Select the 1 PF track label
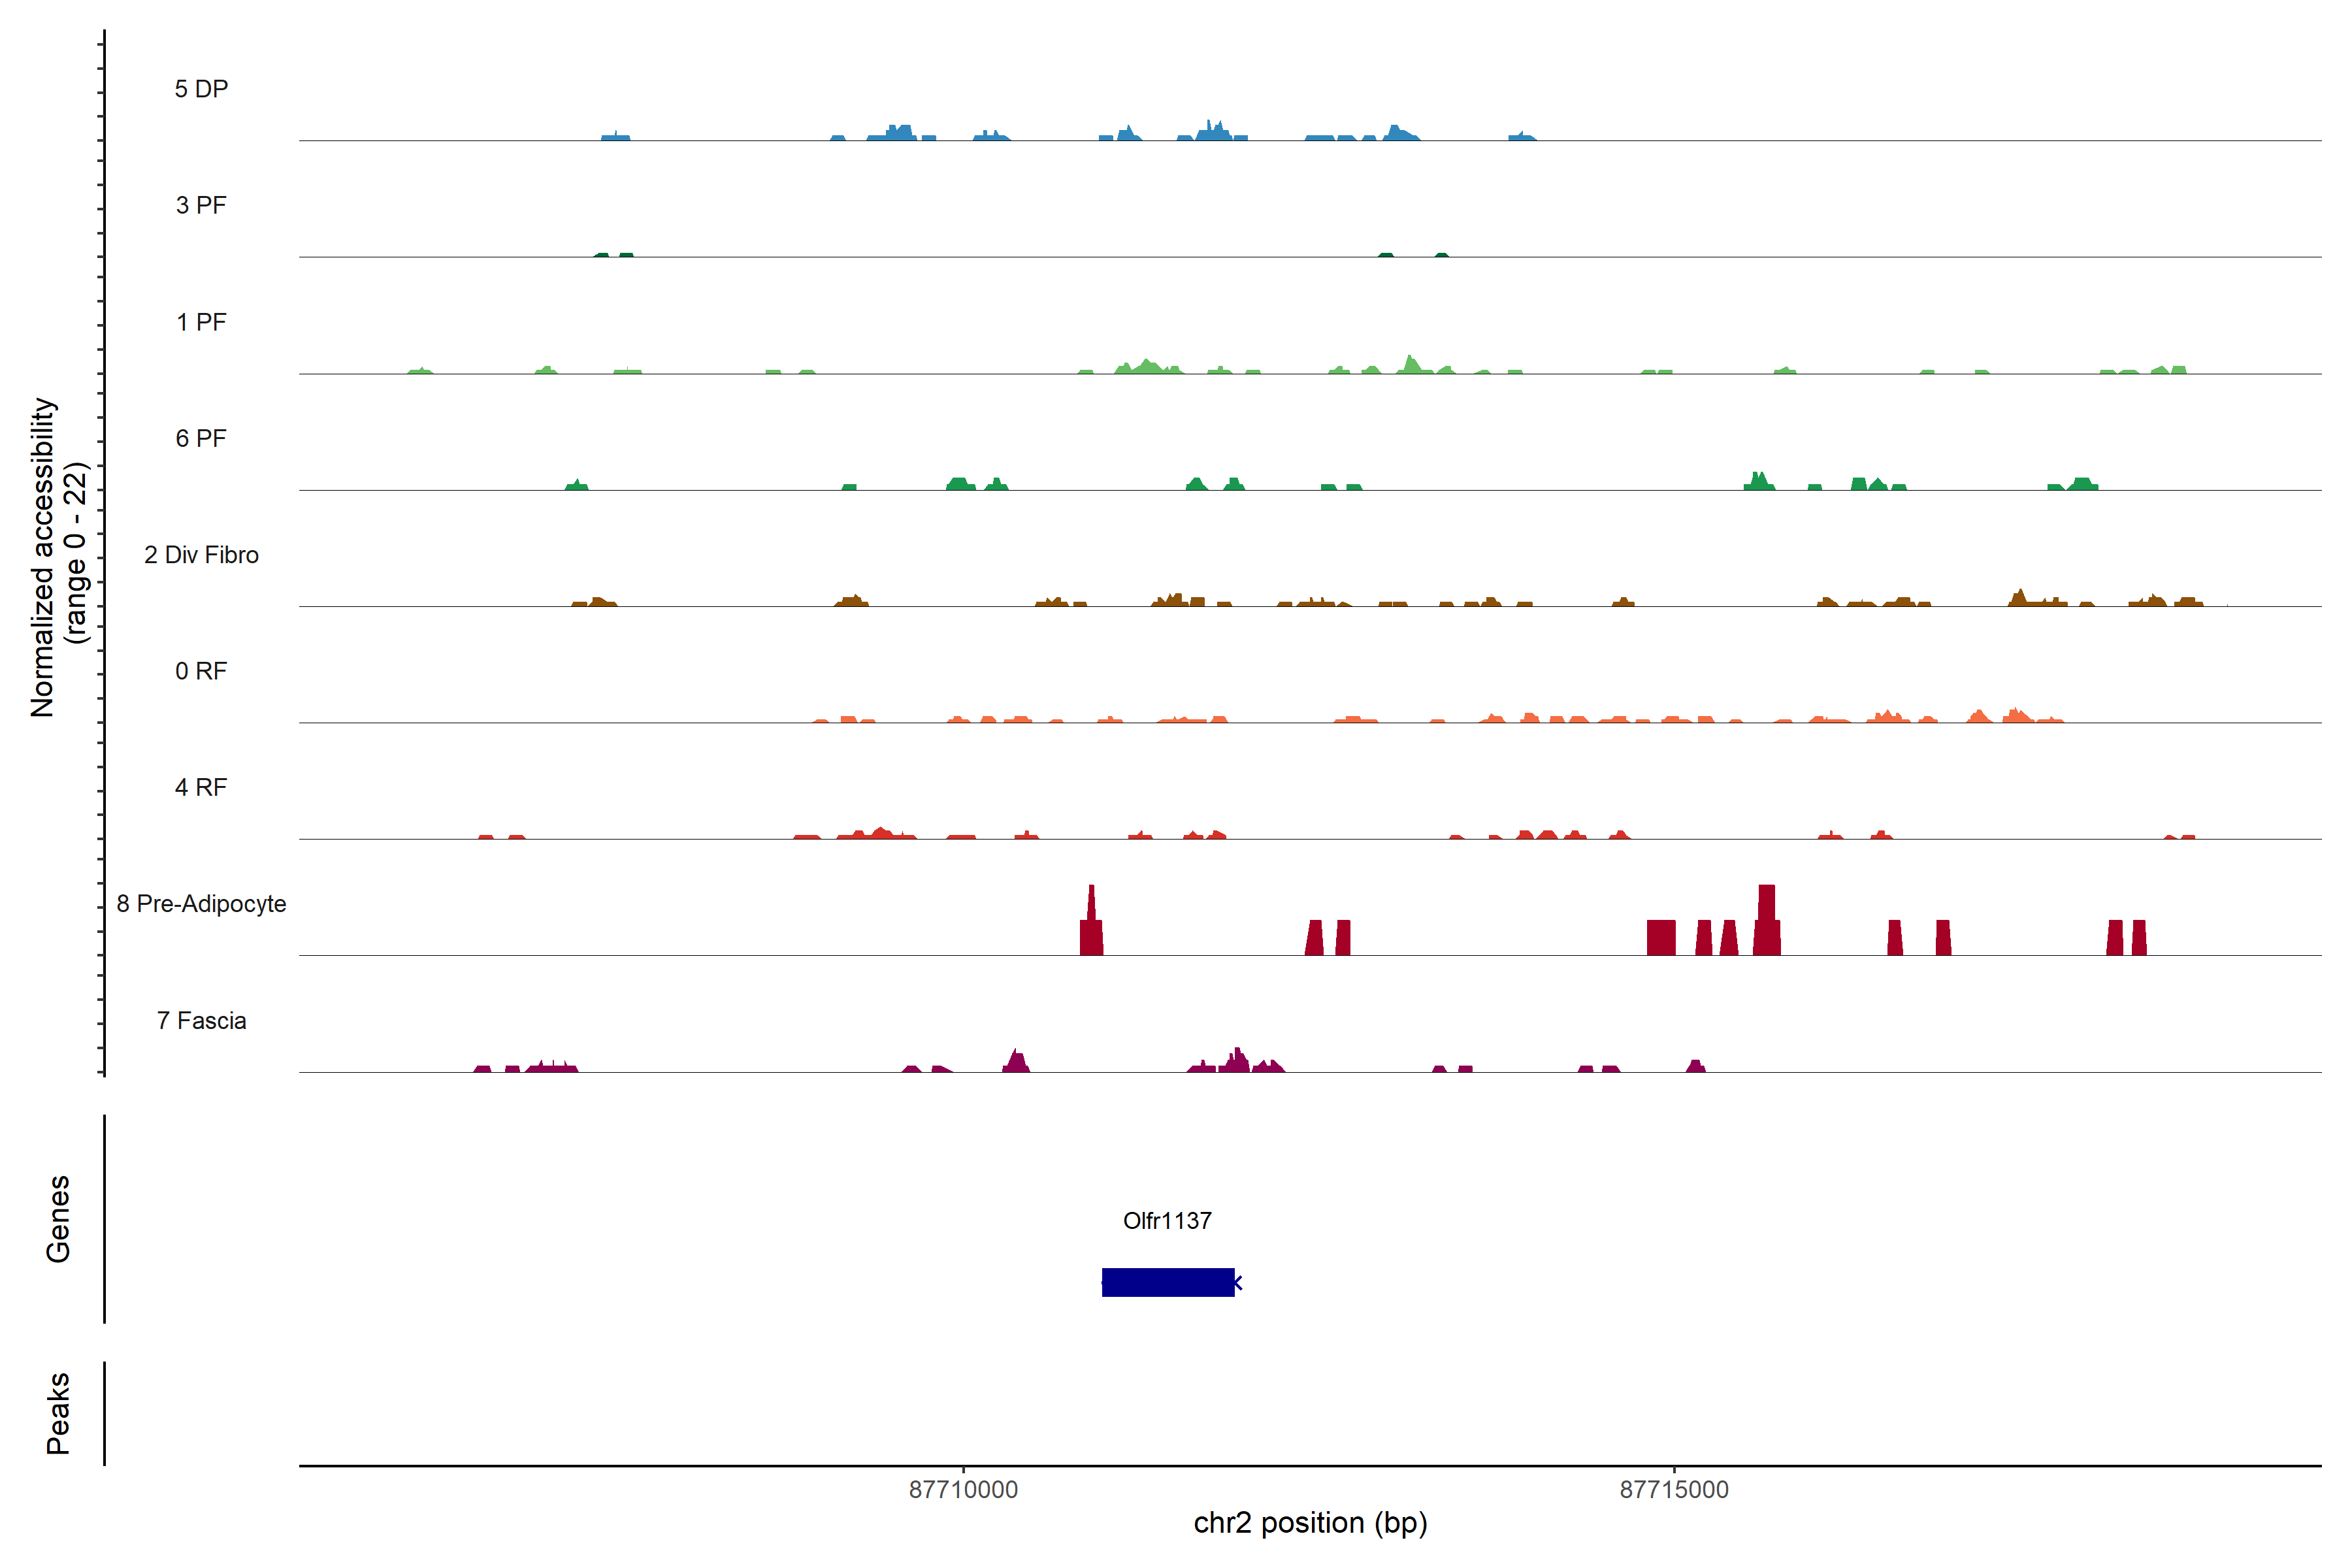 coord(201,322)
